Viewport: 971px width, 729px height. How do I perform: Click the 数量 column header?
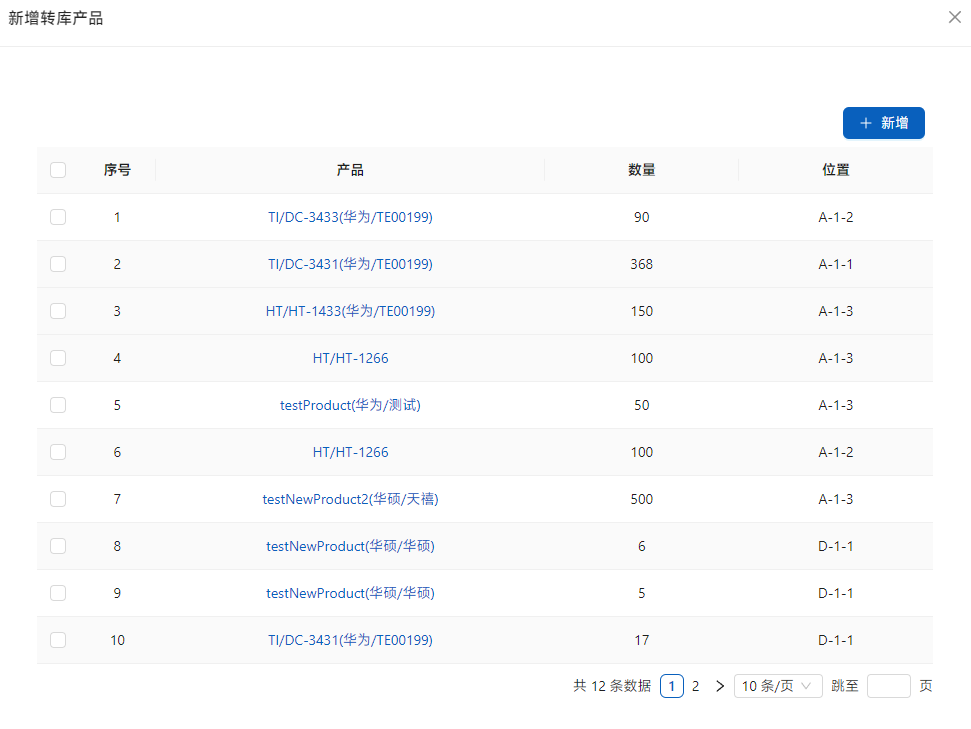641,170
